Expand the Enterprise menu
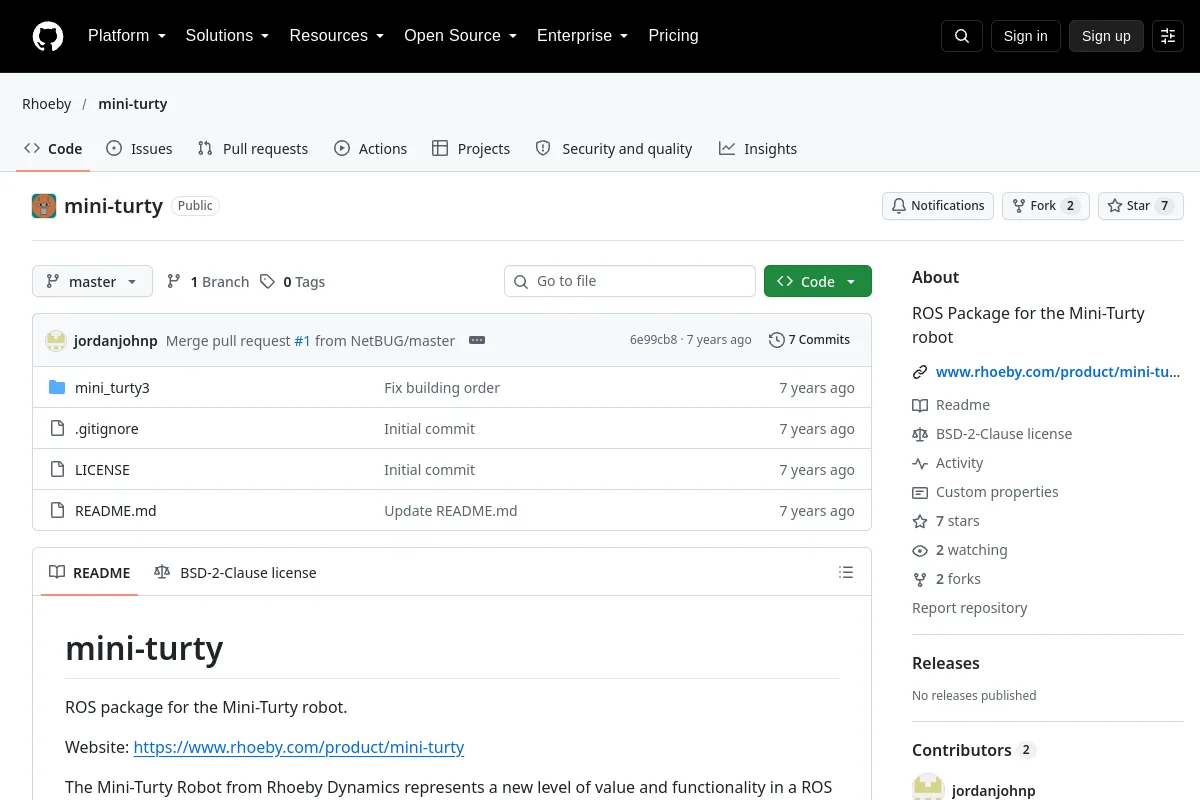 pyautogui.click(x=582, y=36)
